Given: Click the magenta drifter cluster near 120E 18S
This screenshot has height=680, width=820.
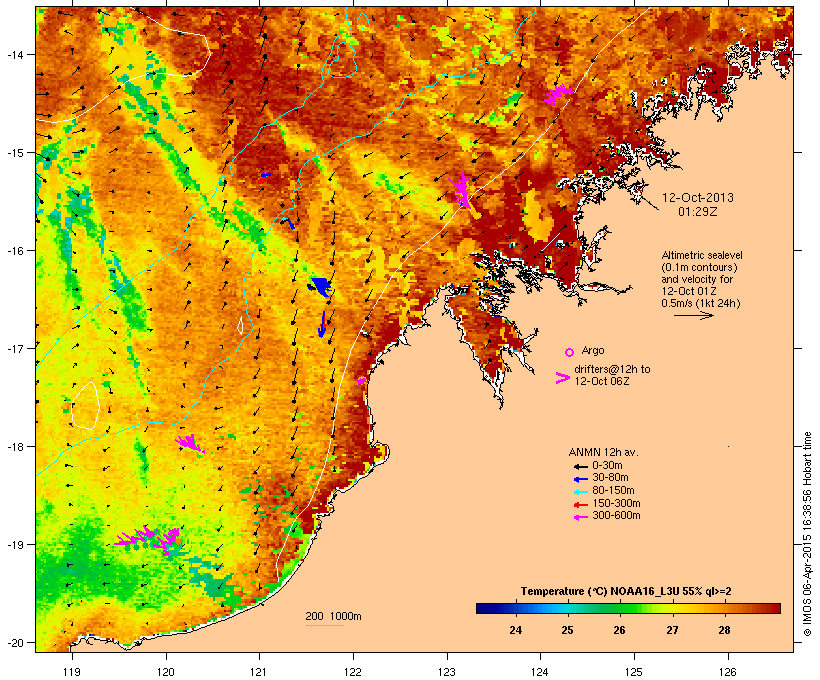Looking at the screenshot, I should coord(189,443).
